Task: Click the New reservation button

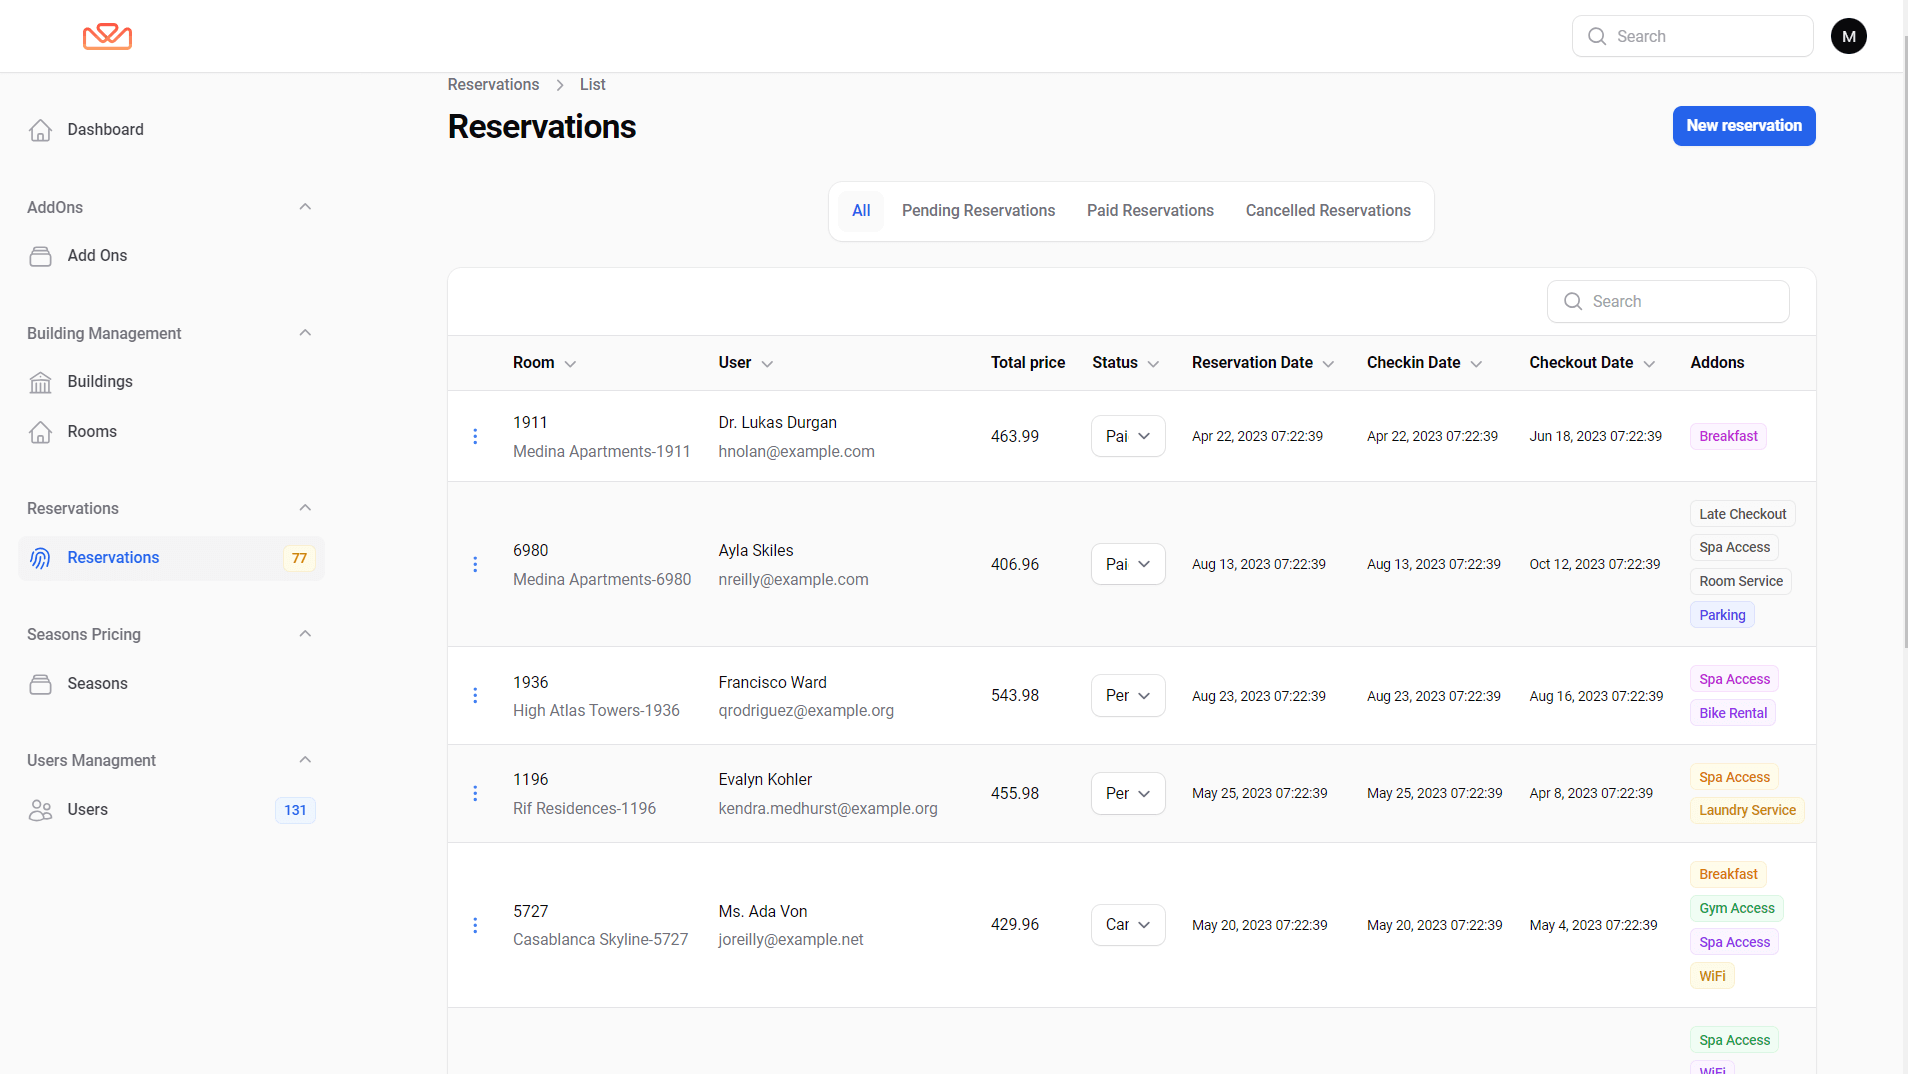Action: pyautogui.click(x=1743, y=126)
